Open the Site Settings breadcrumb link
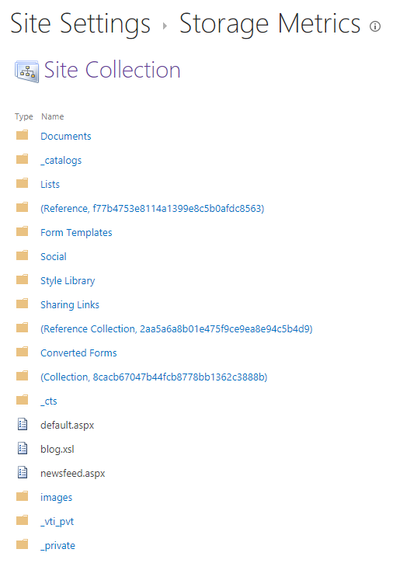 tap(80, 24)
